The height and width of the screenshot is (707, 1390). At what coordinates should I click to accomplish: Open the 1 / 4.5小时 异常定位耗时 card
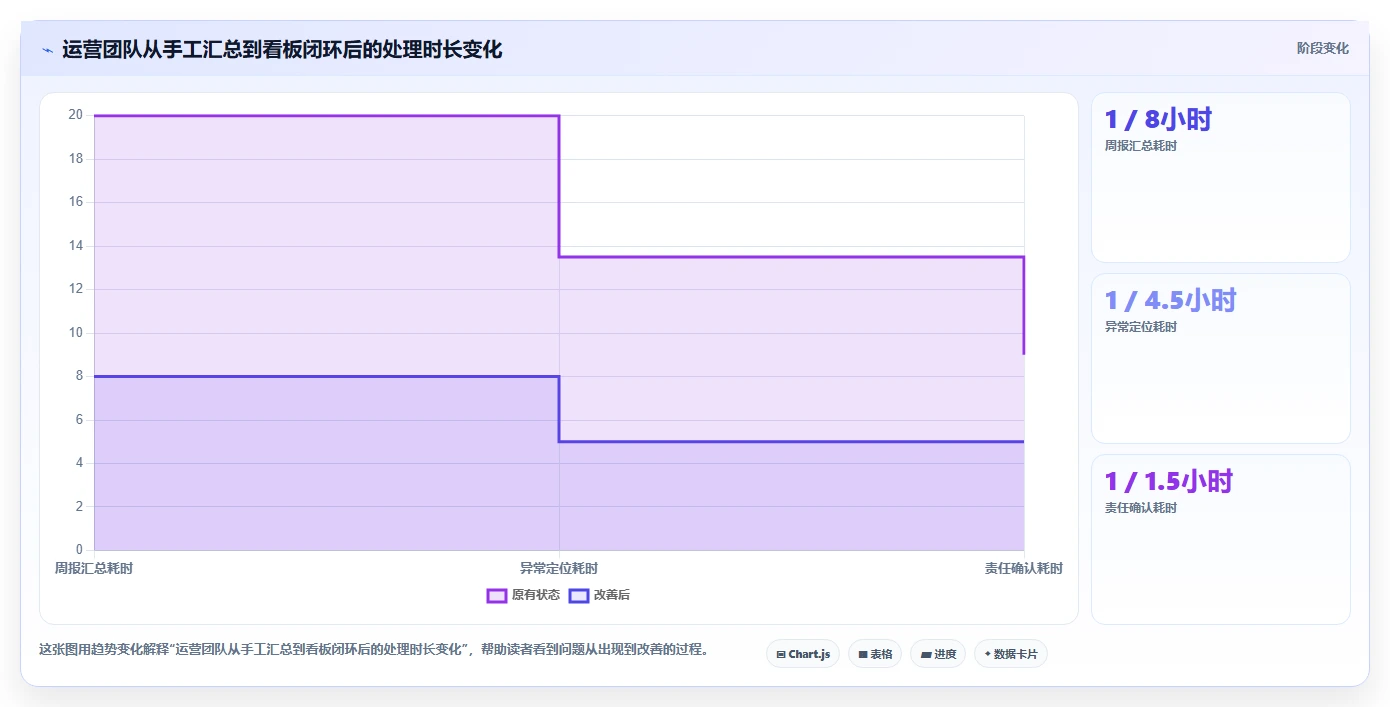[x=1221, y=359]
